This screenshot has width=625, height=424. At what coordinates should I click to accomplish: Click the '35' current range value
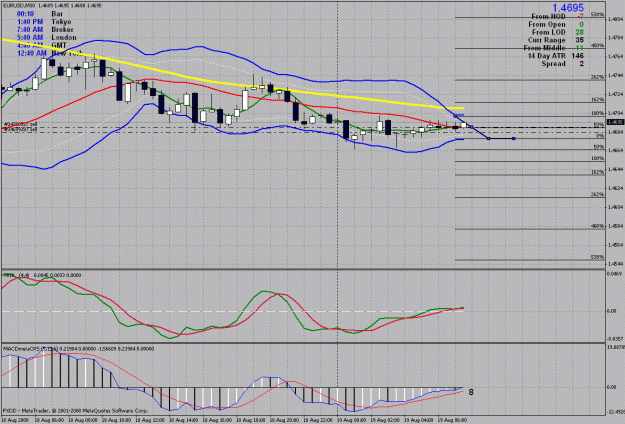tap(580, 40)
